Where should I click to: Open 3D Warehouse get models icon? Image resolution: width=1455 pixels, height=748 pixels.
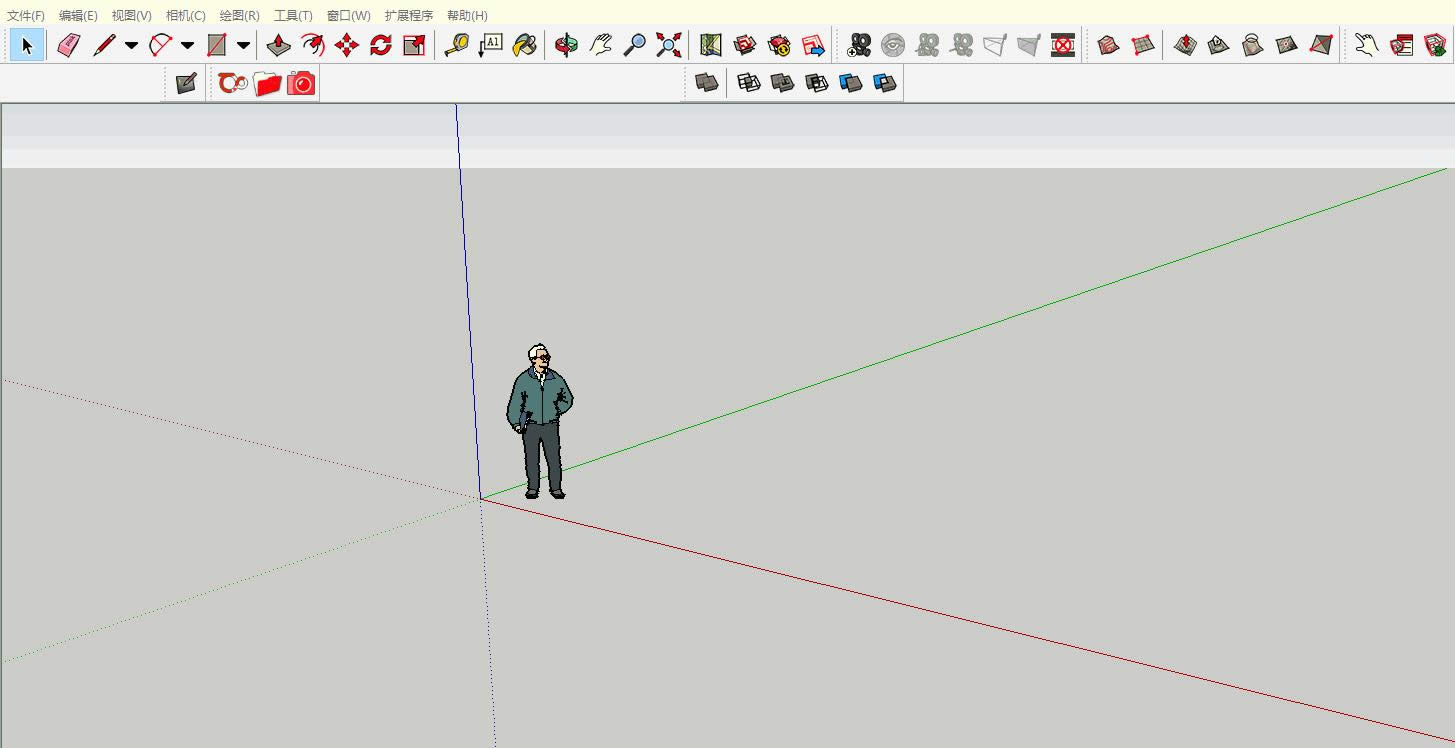745,45
